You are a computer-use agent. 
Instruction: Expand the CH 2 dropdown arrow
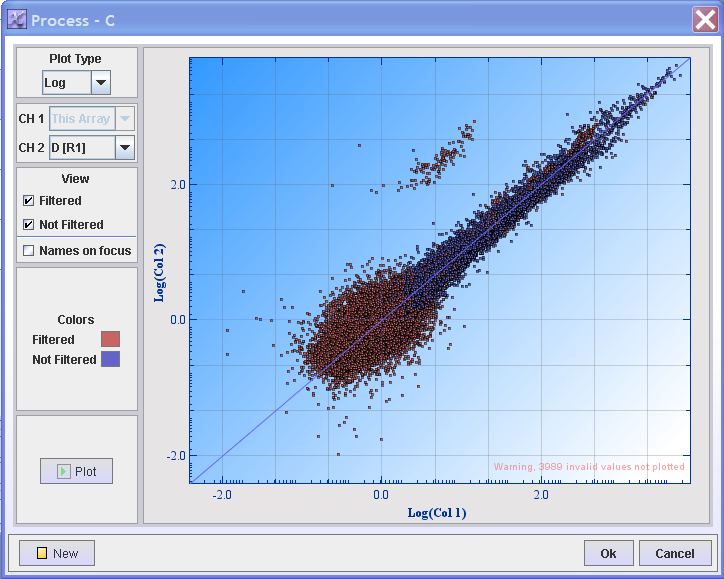click(x=125, y=148)
